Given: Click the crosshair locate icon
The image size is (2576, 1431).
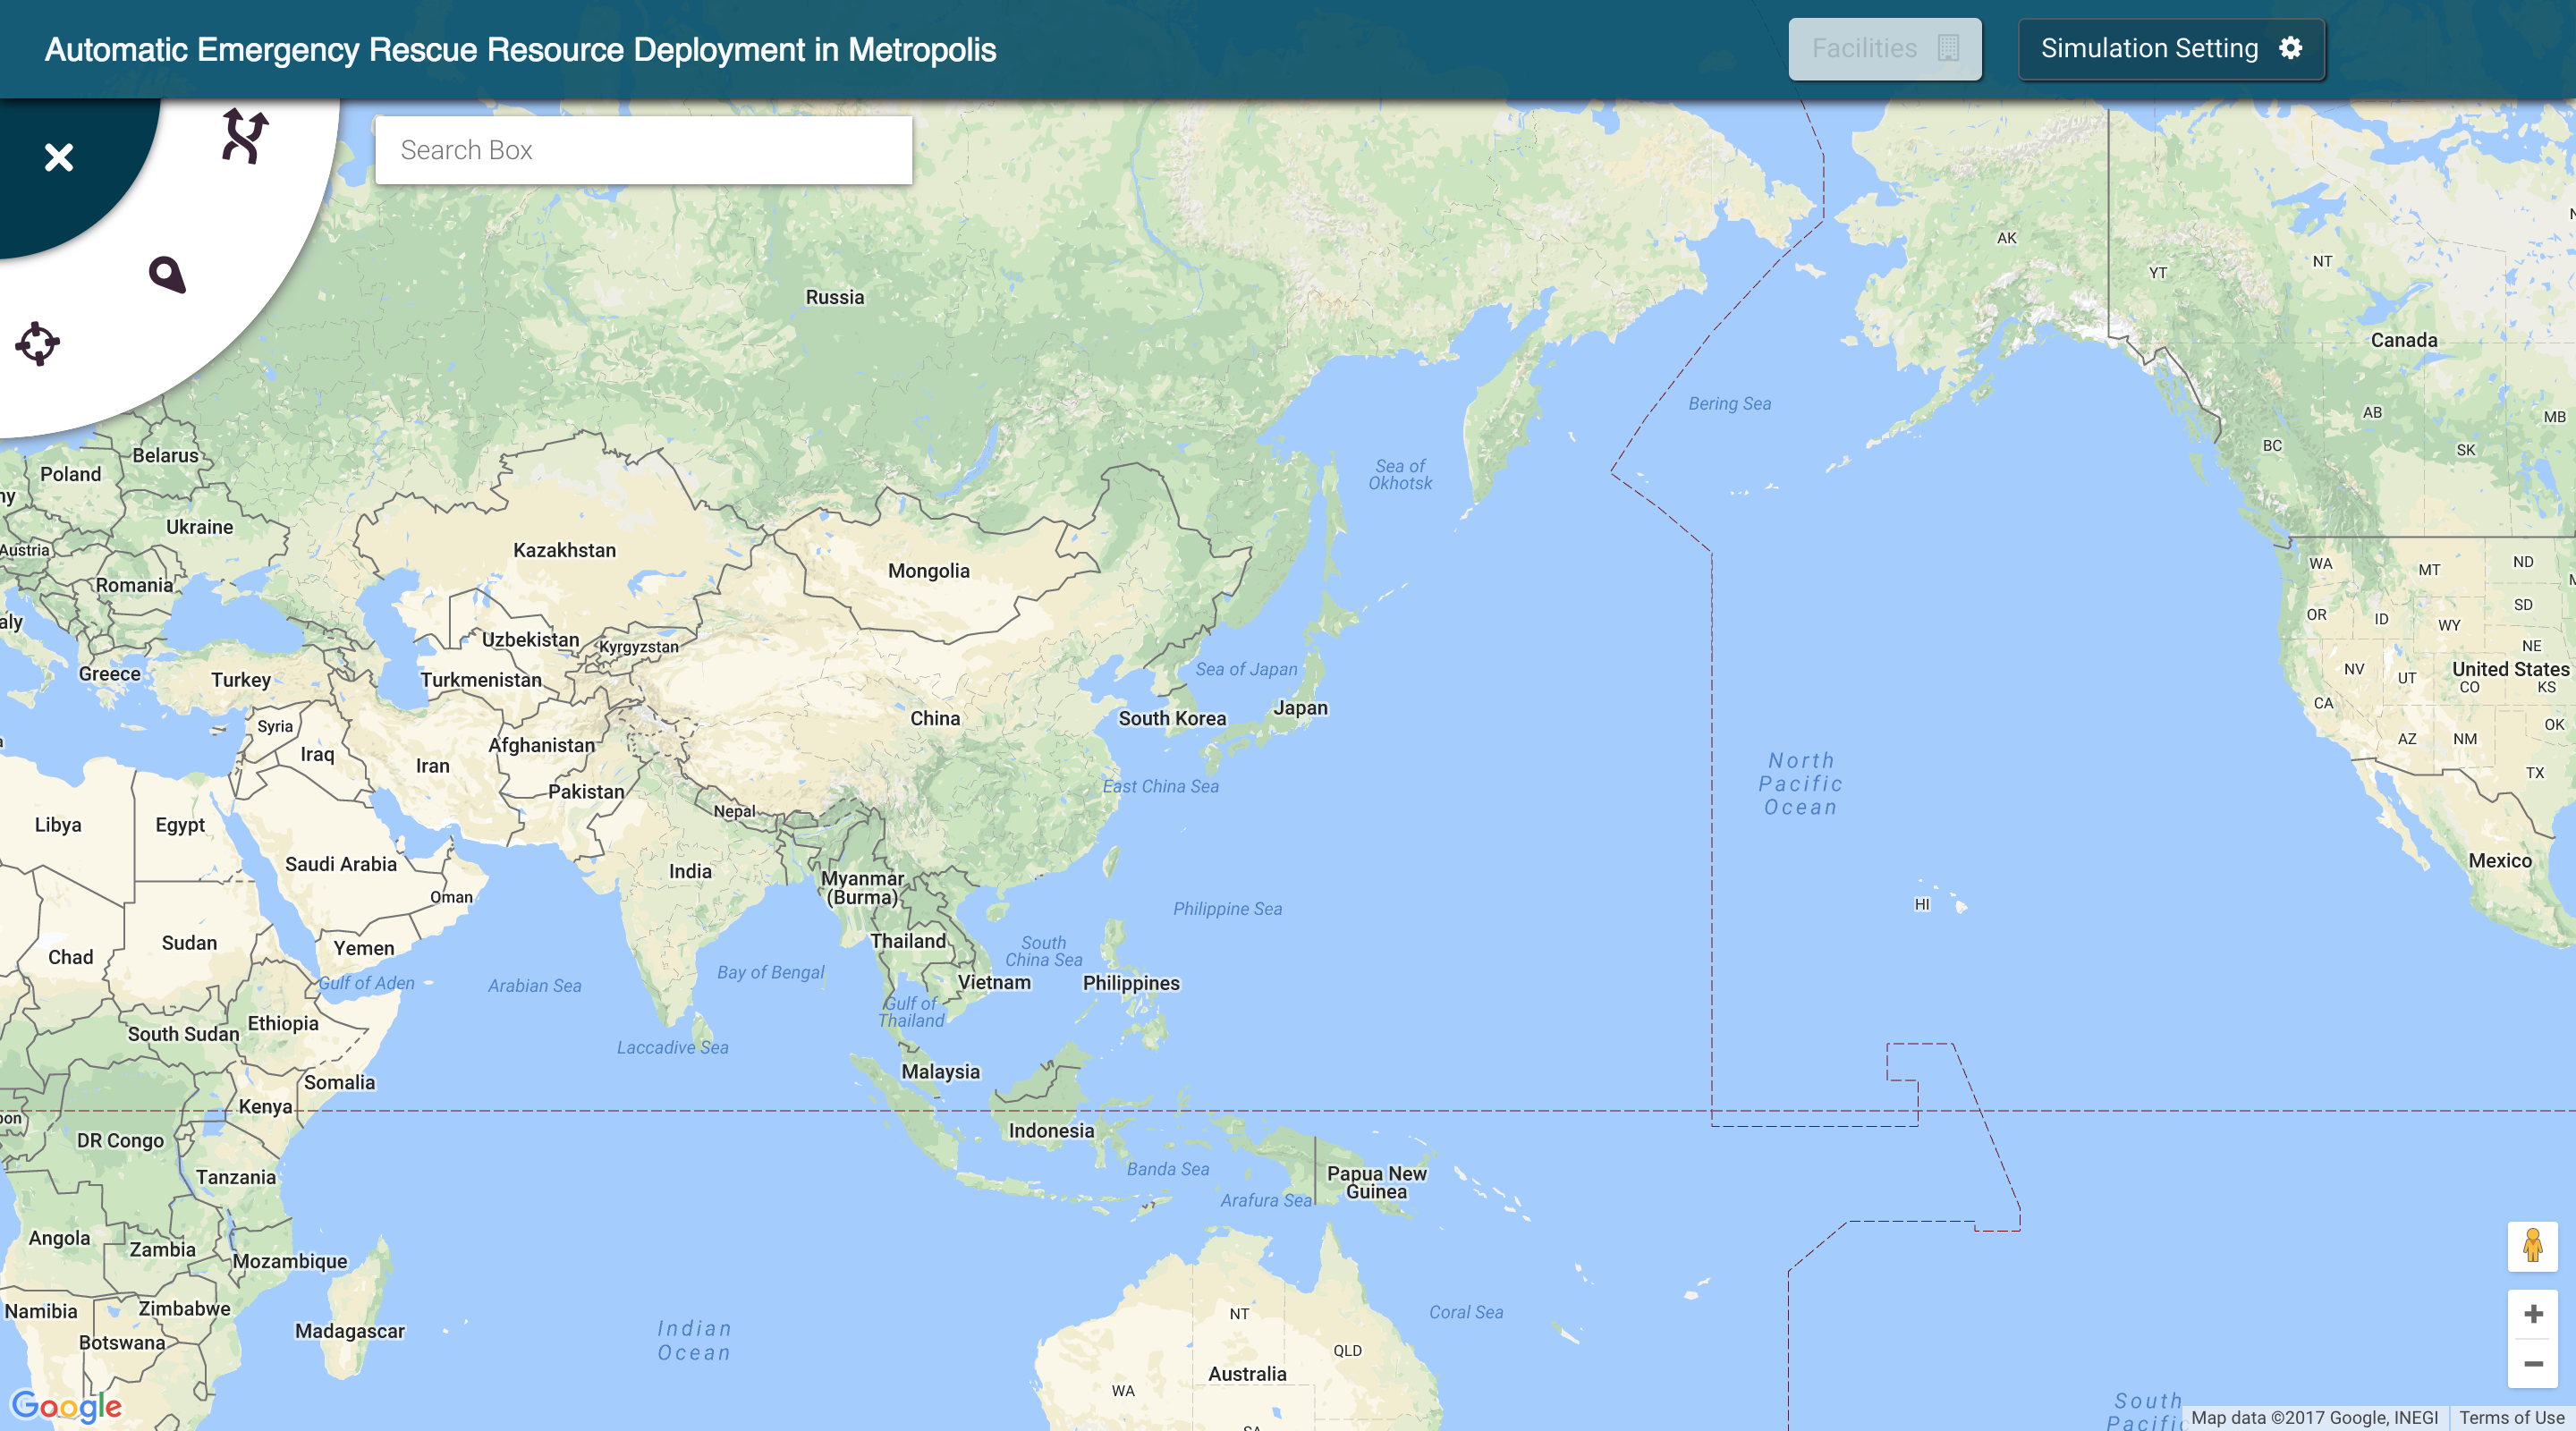Looking at the screenshot, I should pos(38,344).
